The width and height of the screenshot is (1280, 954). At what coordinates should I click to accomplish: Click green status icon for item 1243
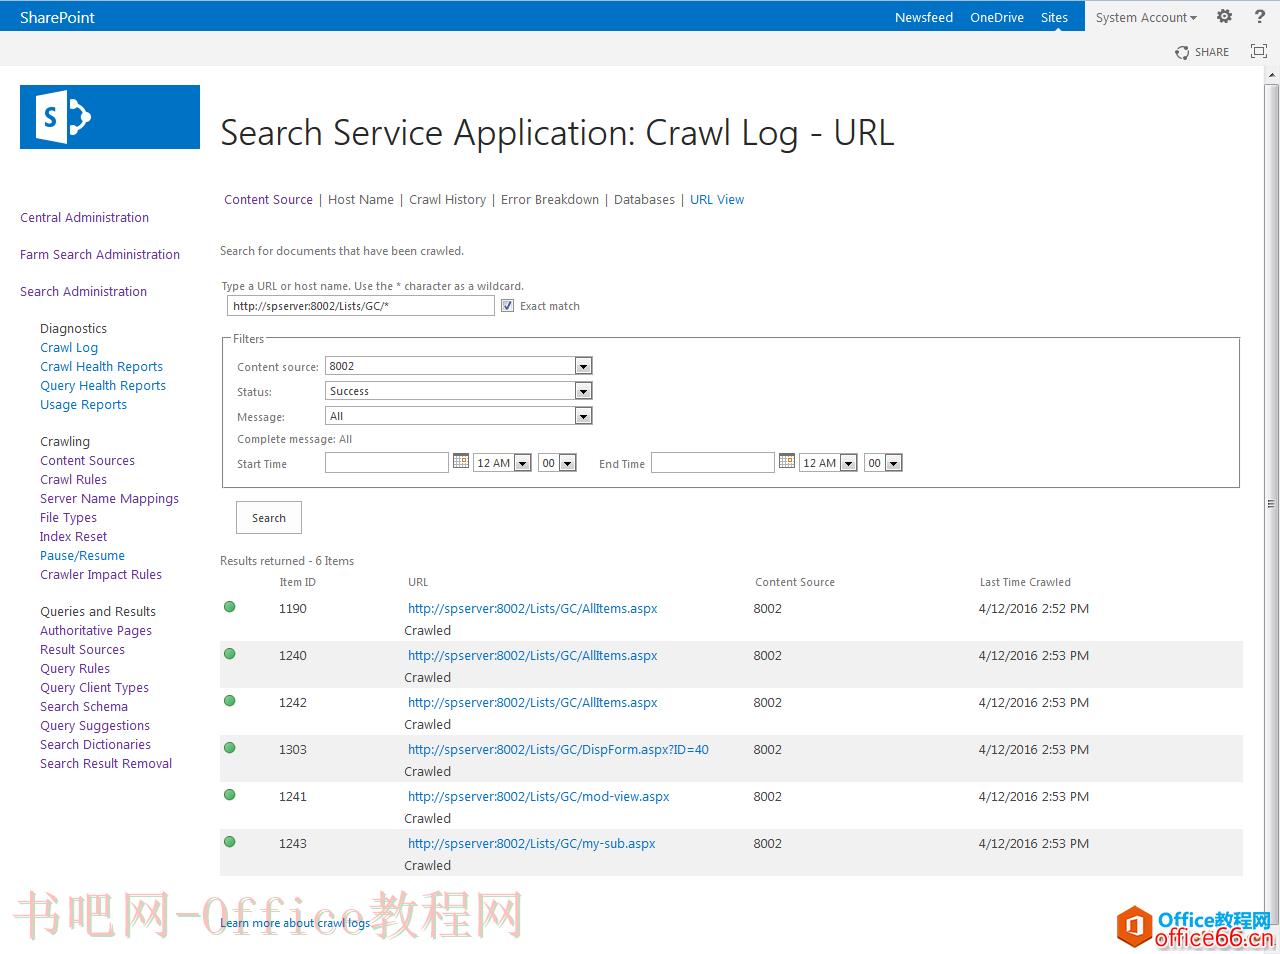pyautogui.click(x=229, y=842)
